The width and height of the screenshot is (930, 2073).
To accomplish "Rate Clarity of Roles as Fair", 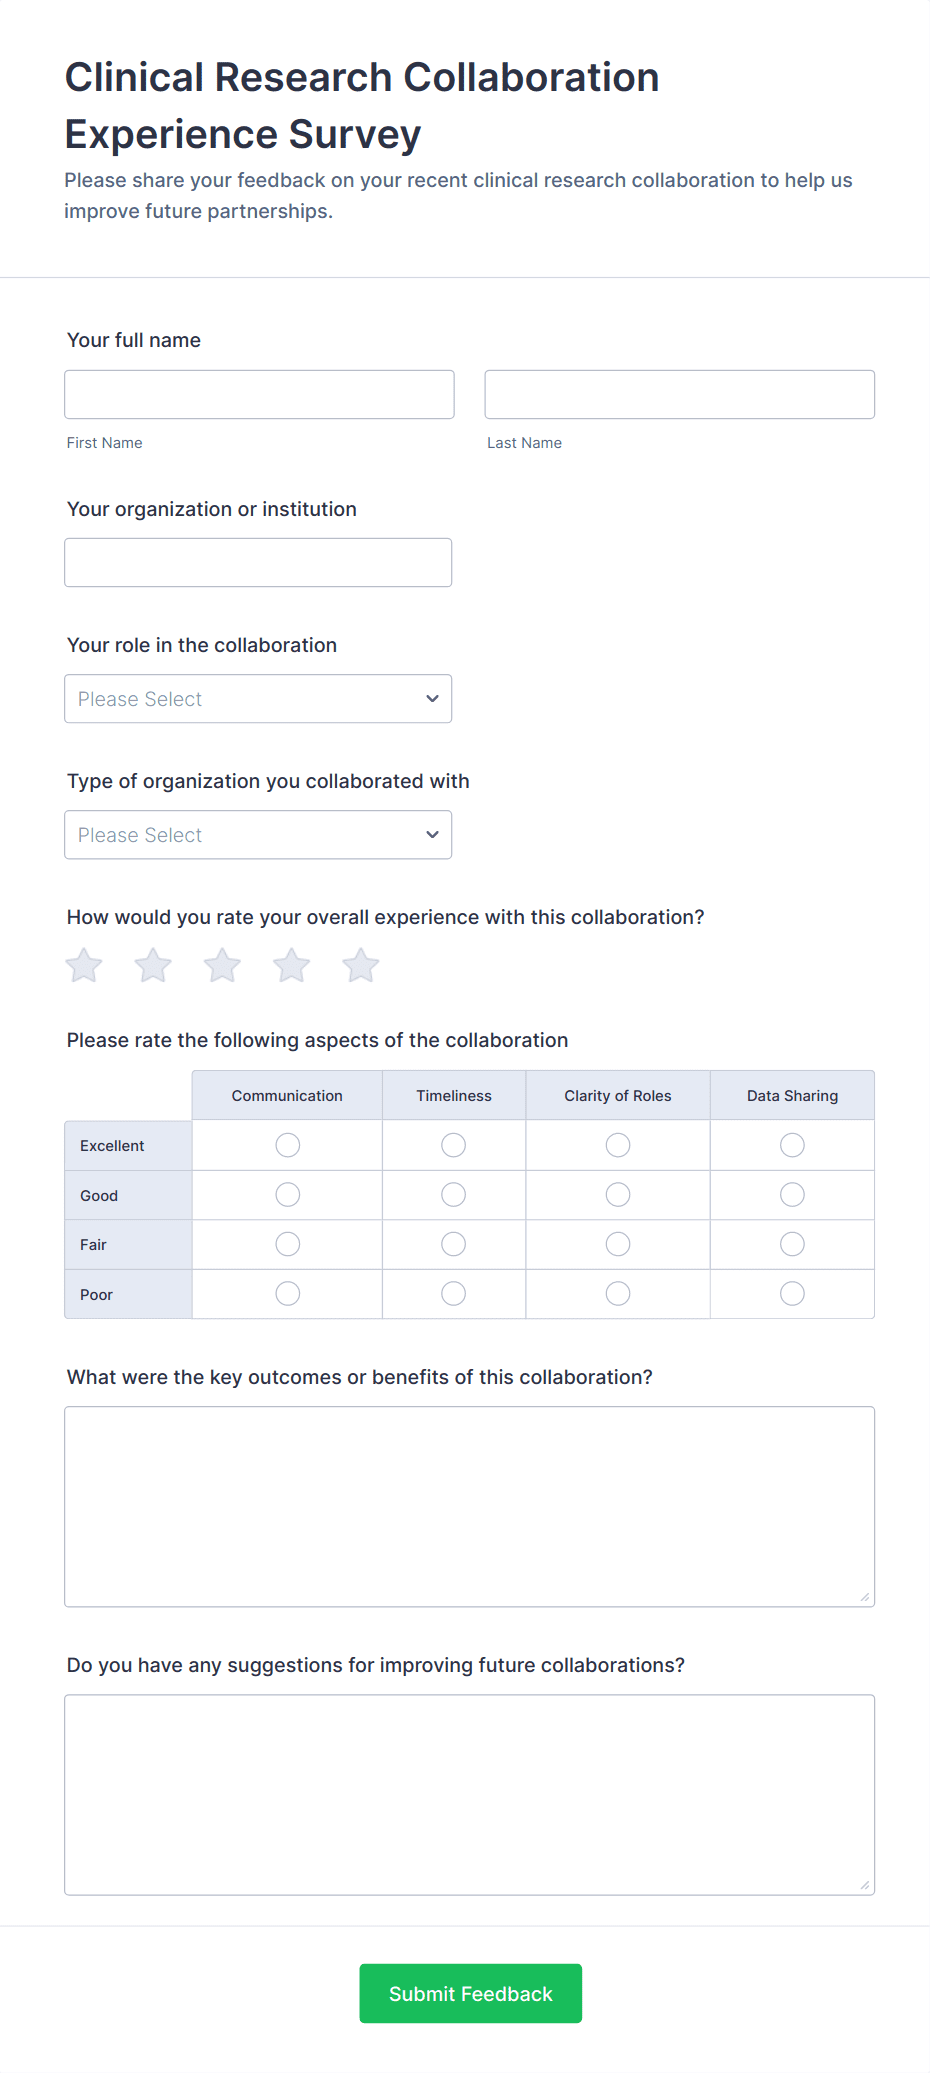I will pyautogui.click(x=618, y=1244).
